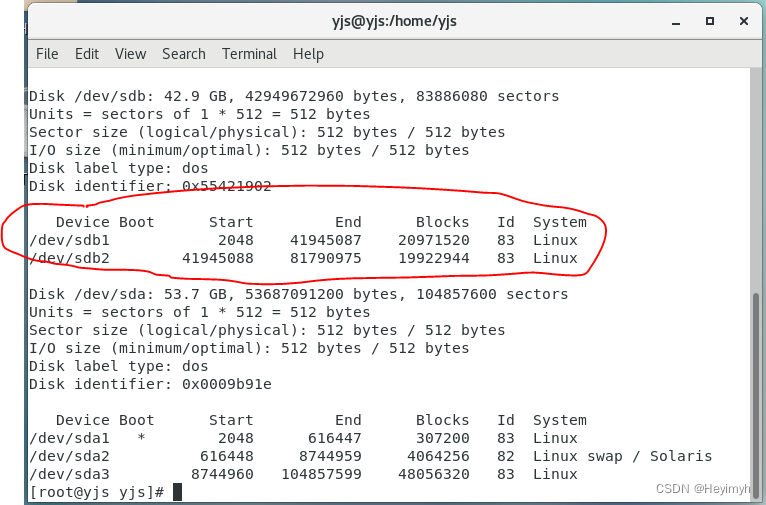Click the /dev/sda1 device name
This screenshot has width=766, height=505.
(69, 438)
